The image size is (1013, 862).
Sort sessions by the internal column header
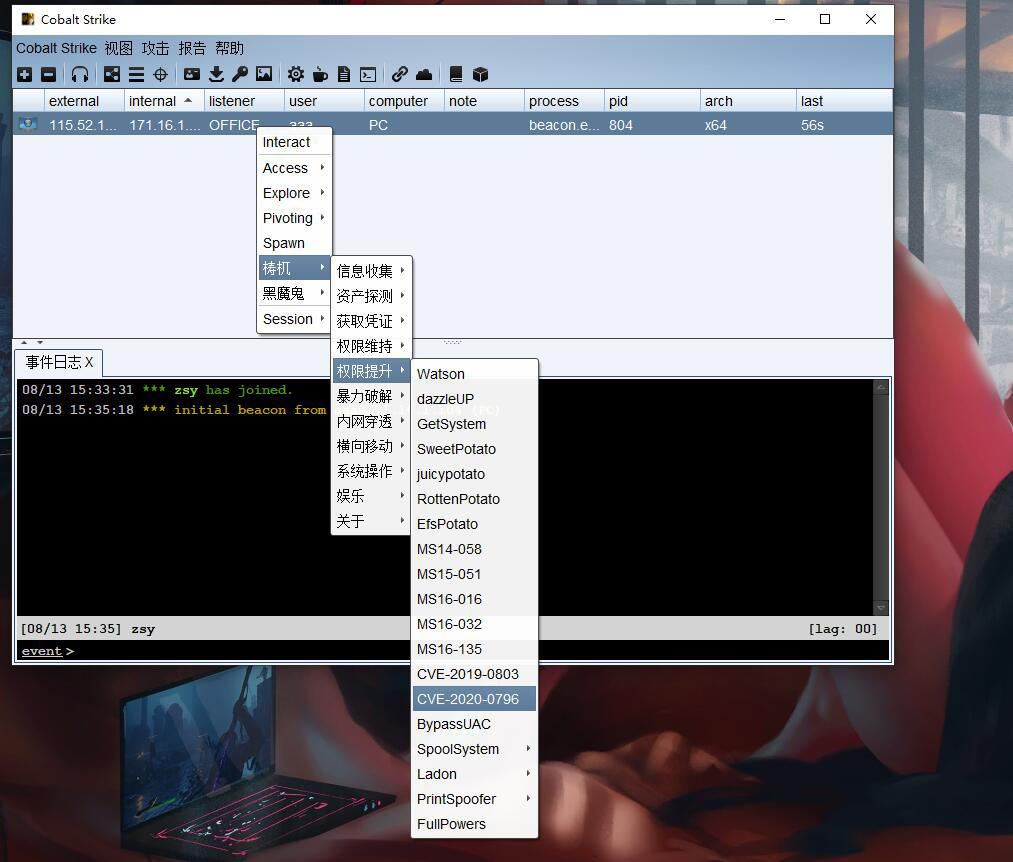coord(164,101)
